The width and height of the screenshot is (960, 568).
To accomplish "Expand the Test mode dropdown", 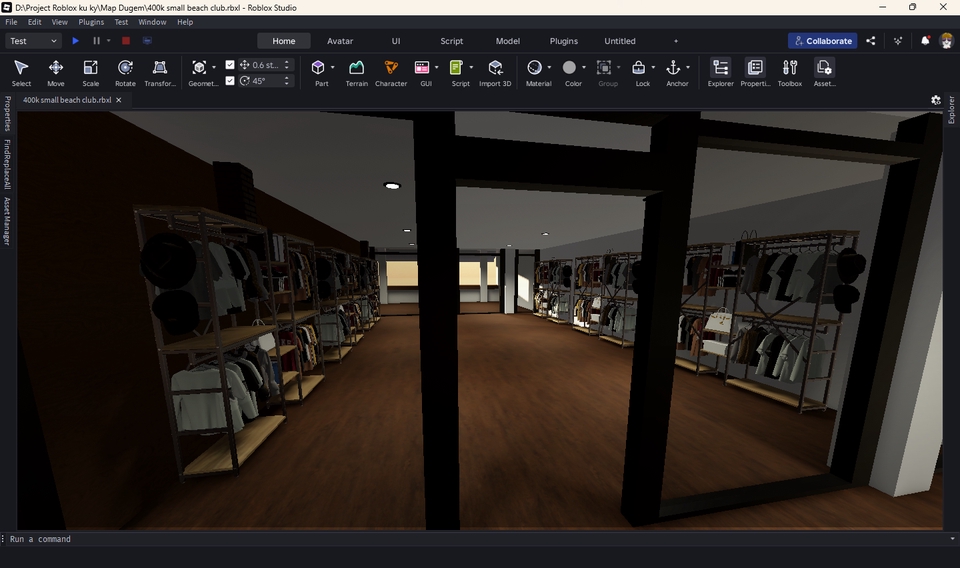I will (x=34, y=41).
